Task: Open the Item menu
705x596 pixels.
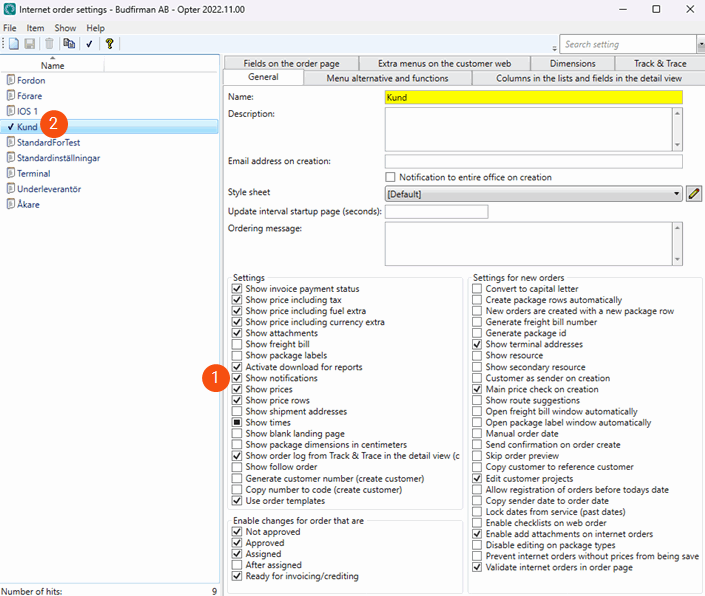Action: 35,28
